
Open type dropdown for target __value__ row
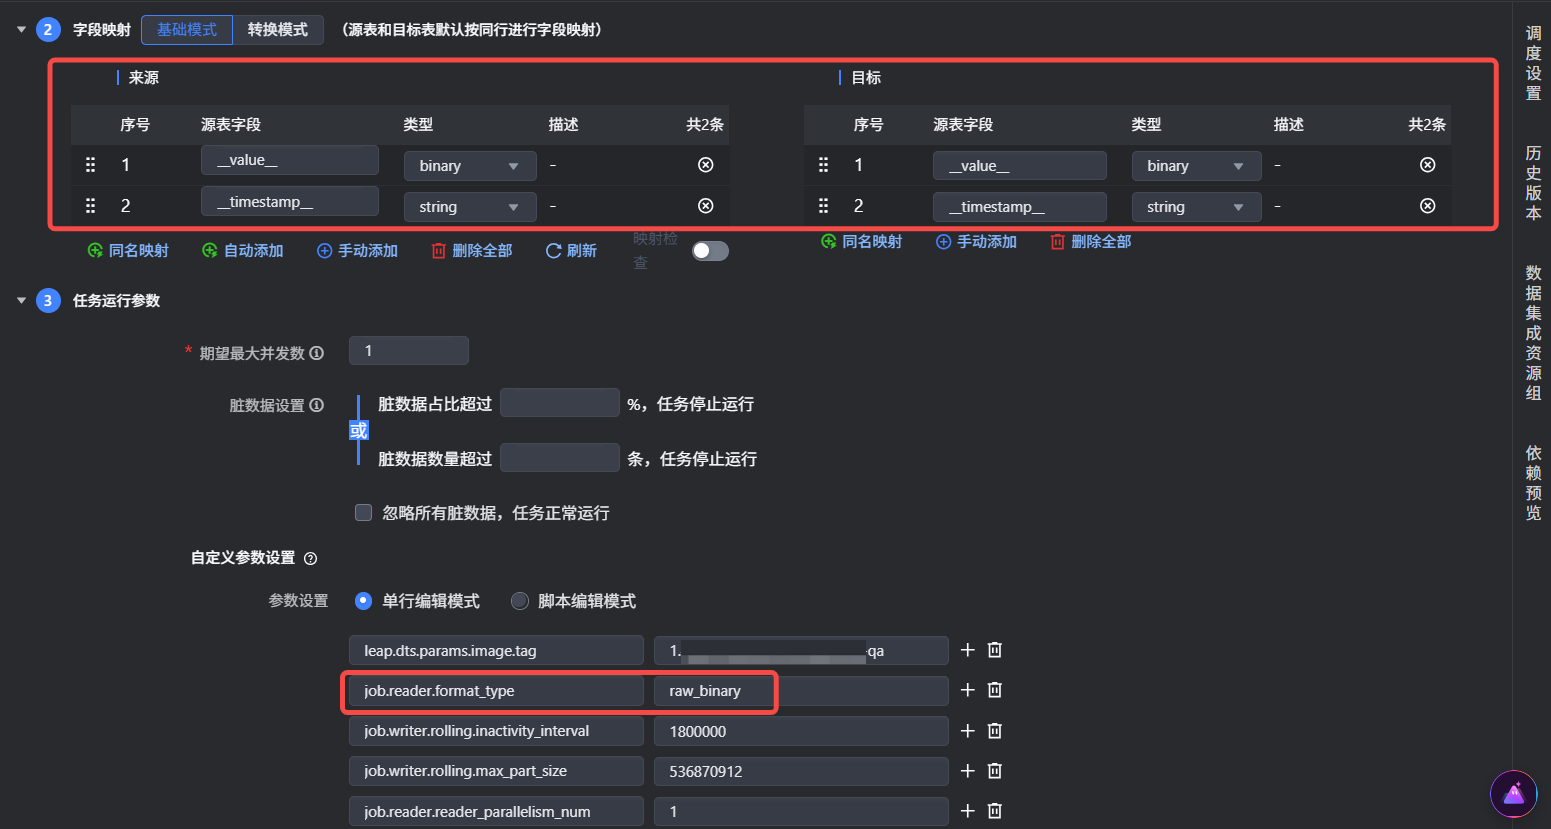click(x=1197, y=166)
